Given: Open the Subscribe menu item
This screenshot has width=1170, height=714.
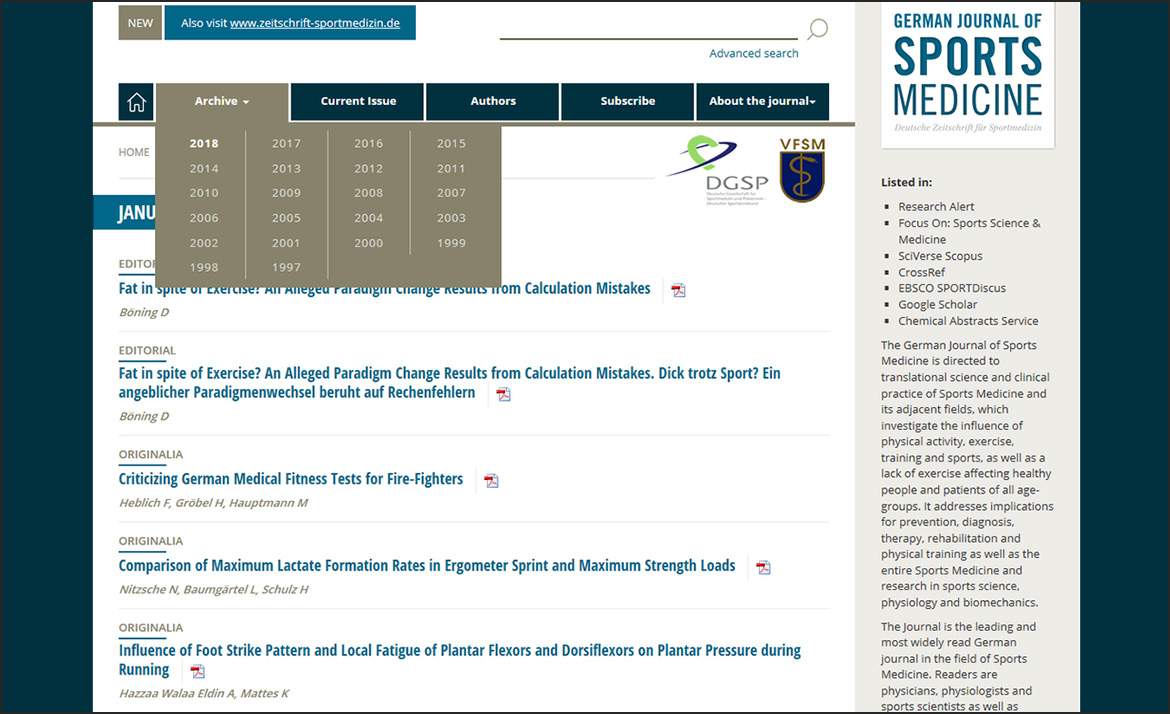Looking at the screenshot, I should point(628,101).
